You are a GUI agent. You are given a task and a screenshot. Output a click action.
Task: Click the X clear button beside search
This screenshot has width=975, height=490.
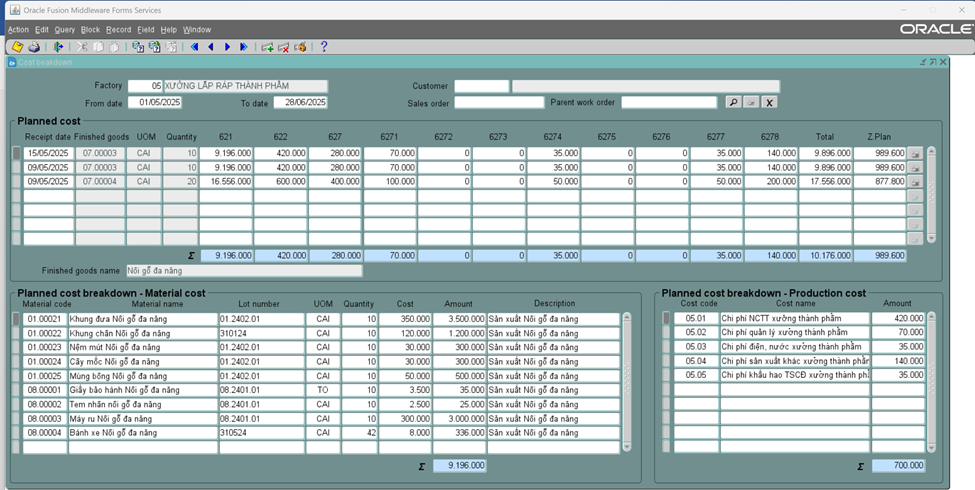(x=770, y=102)
